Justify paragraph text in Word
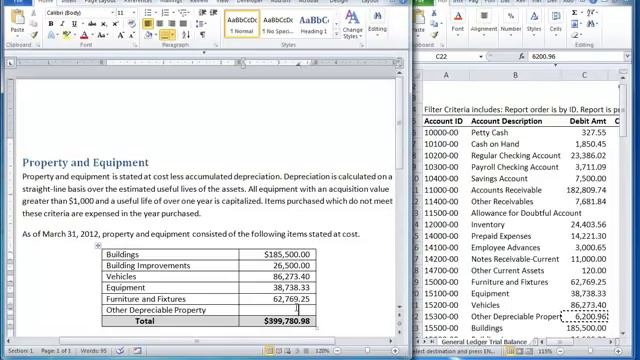 183,24
